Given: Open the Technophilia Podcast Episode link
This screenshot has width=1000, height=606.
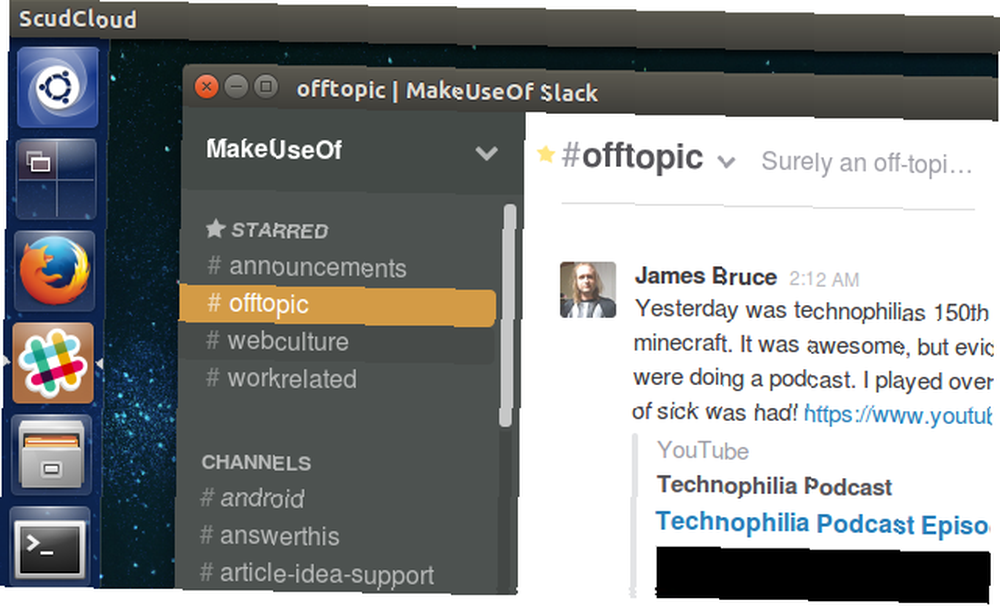Looking at the screenshot, I should tap(823, 523).
